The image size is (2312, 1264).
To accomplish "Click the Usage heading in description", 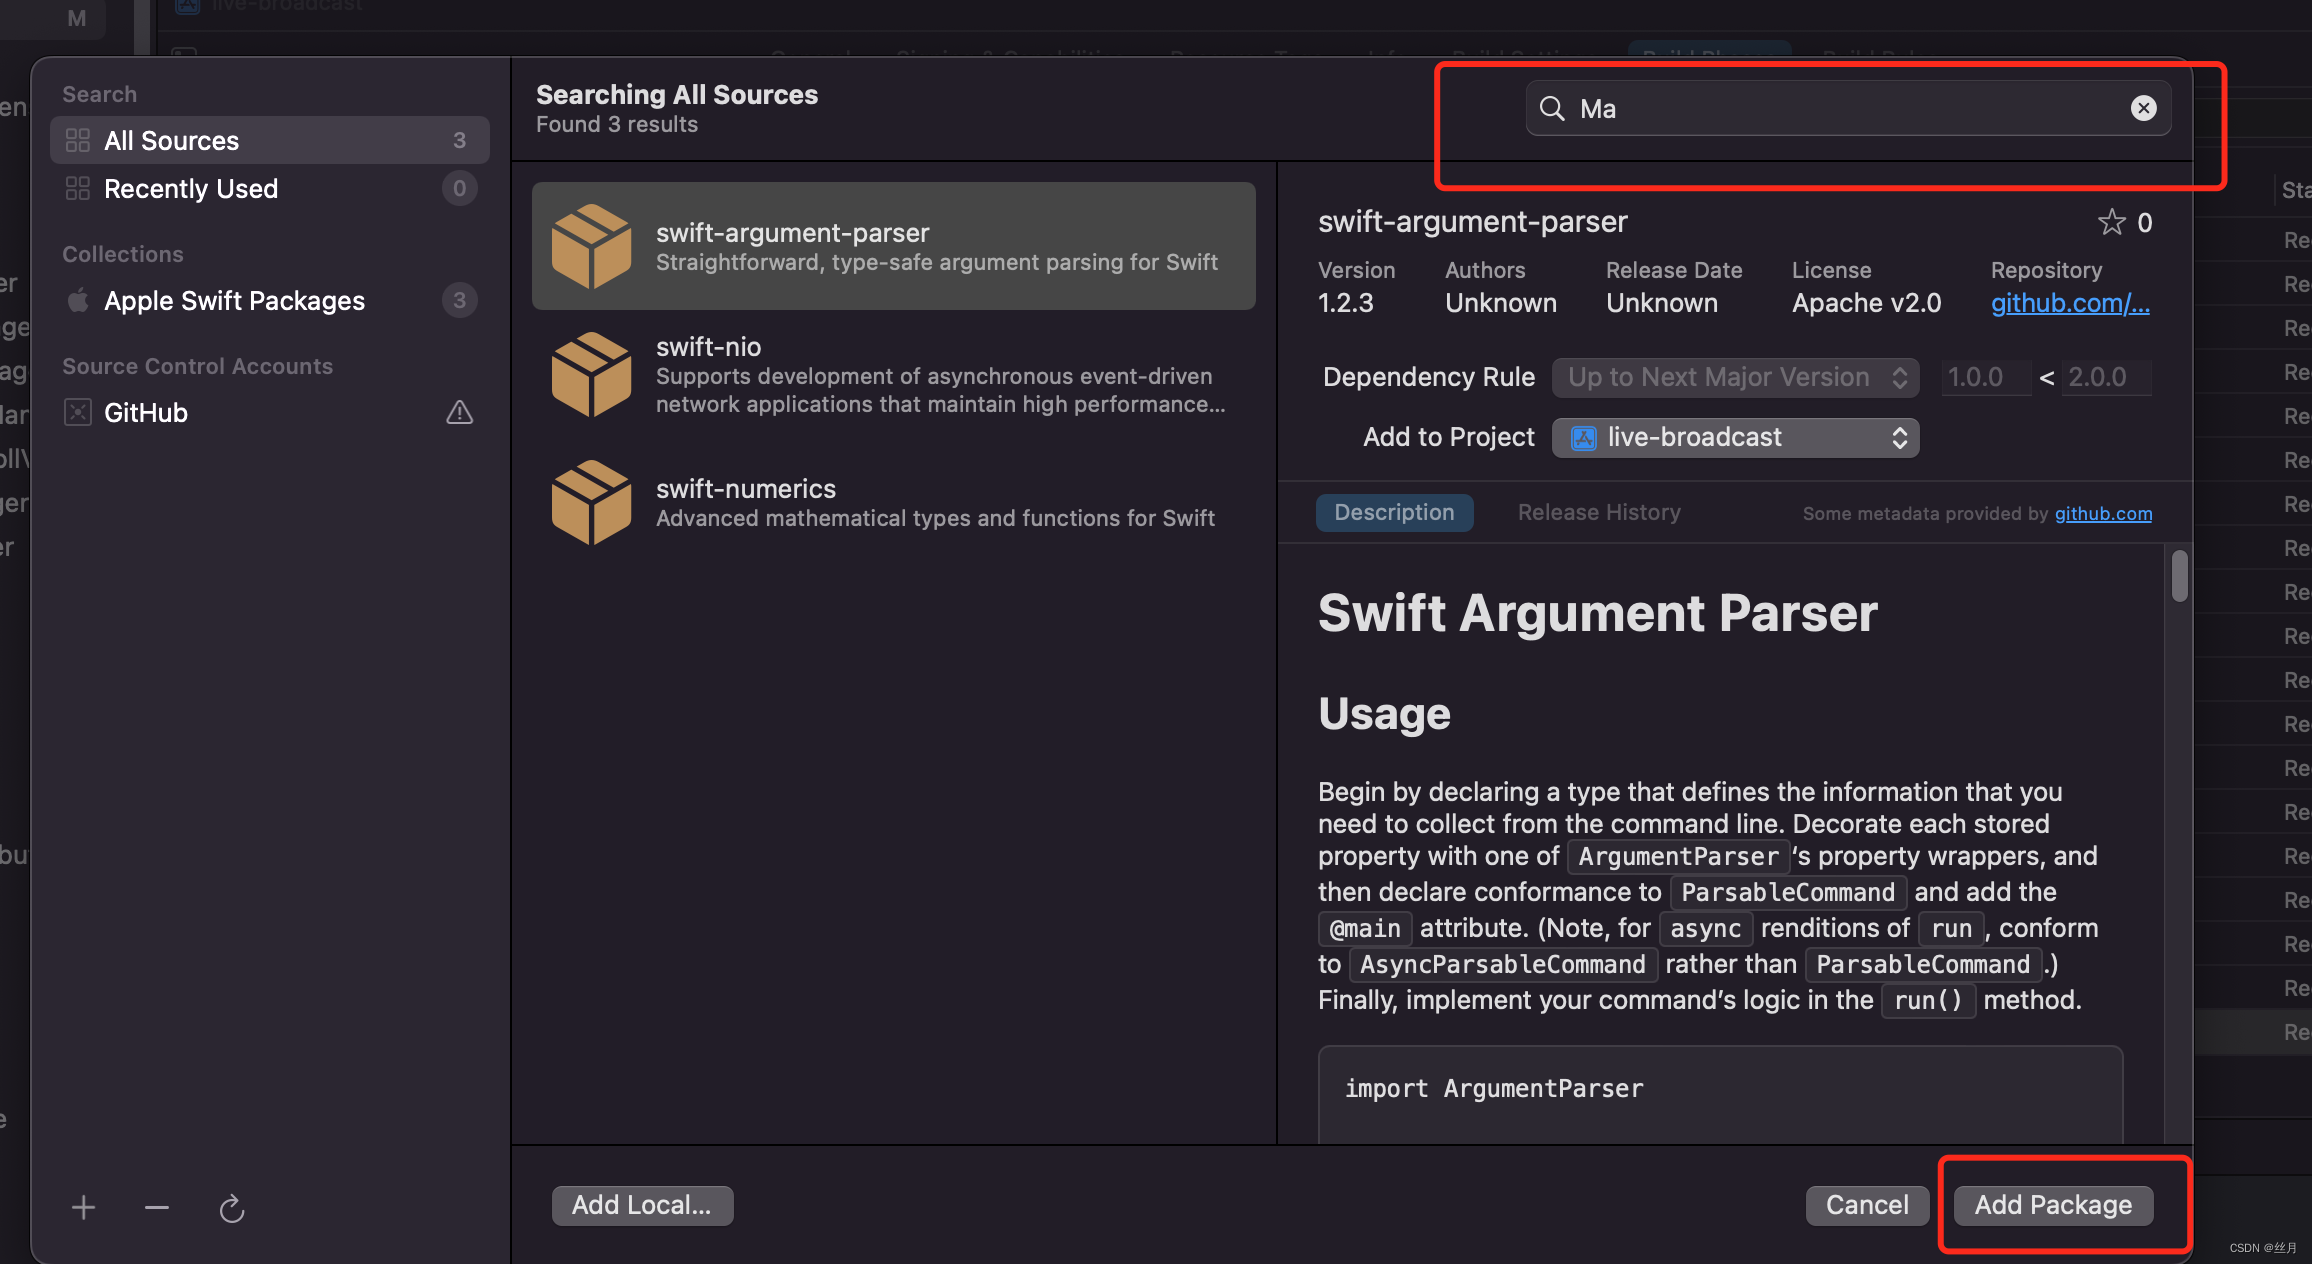I will point(1384,714).
